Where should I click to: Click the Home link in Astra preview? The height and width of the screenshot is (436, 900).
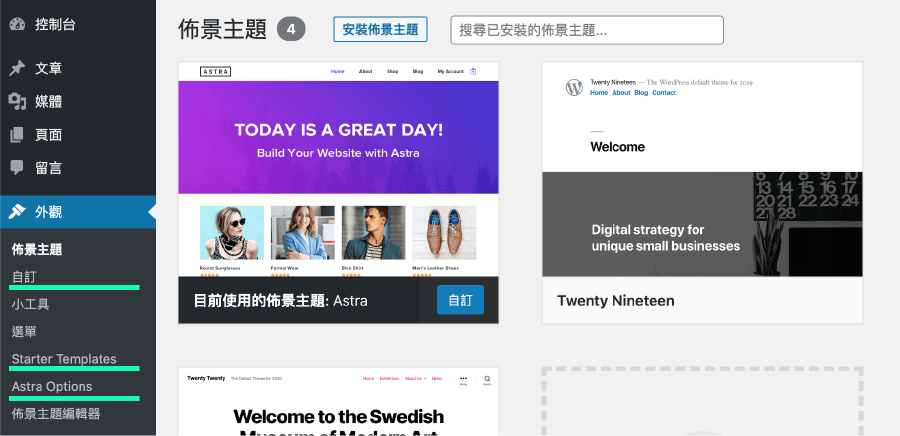pos(338,72)
